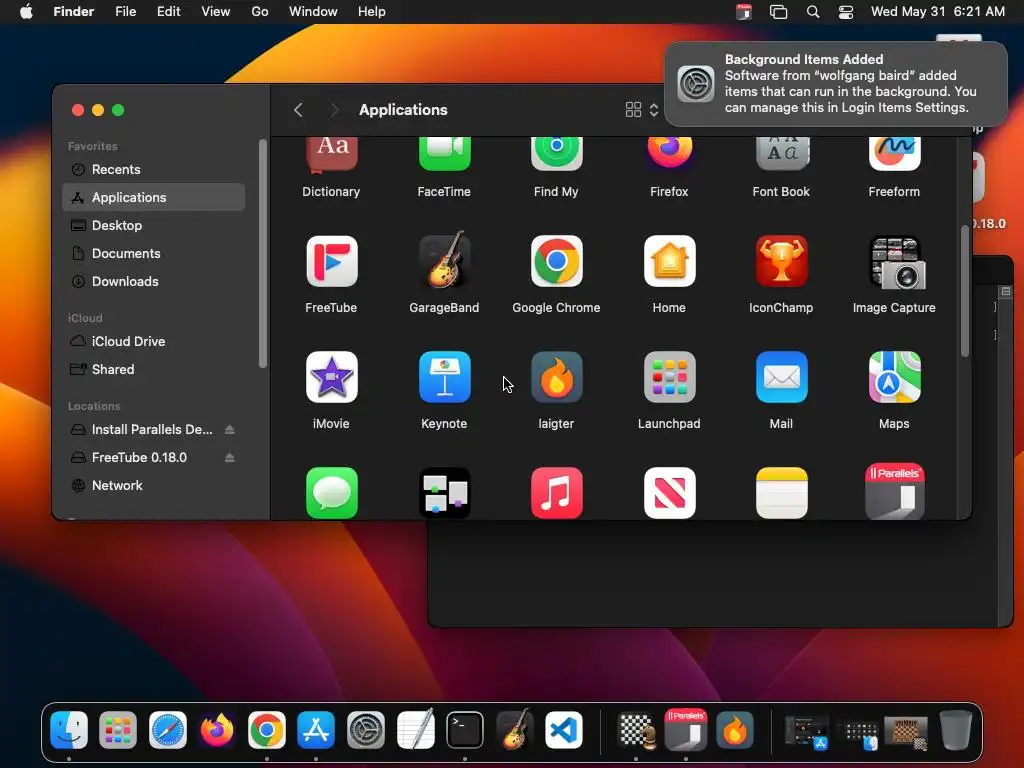Viewport: 1024px width, 768px height.
Task: Select the laigter flame icon in Applications
Action: [x=556, y=377]
